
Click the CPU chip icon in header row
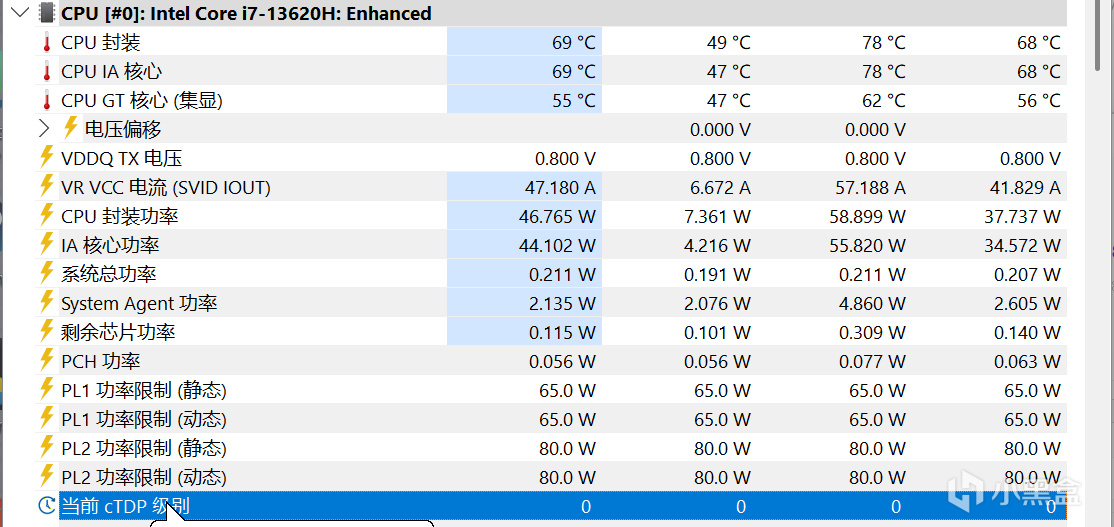pyautogui.click(x=46, y=13)
